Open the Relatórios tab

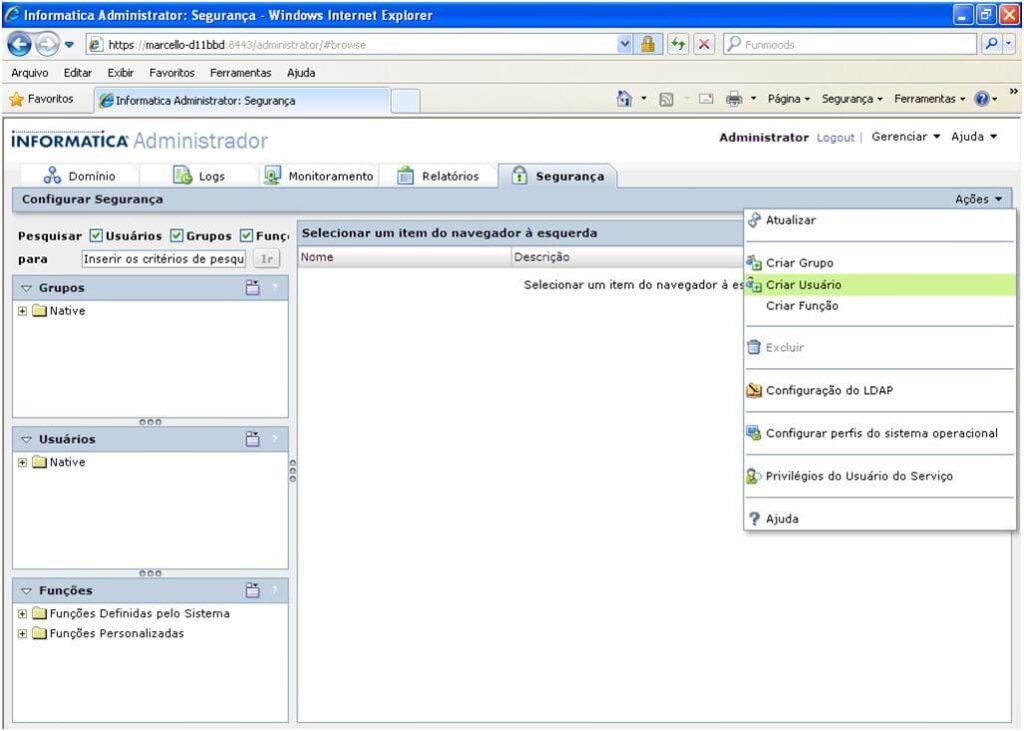pyautogui.click(x=438, y=176)
